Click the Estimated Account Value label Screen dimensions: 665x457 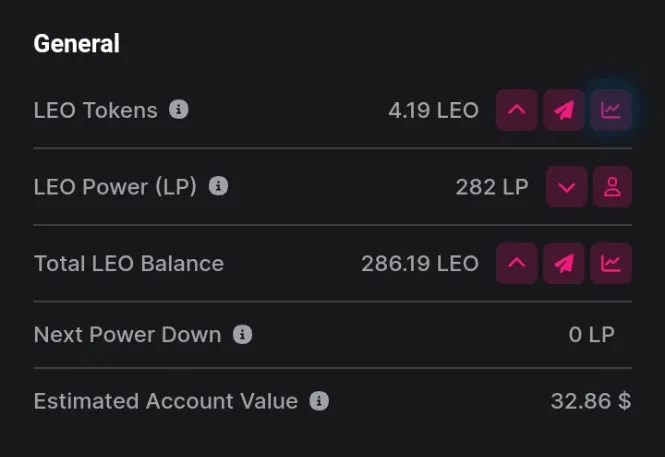click(166, 401)
